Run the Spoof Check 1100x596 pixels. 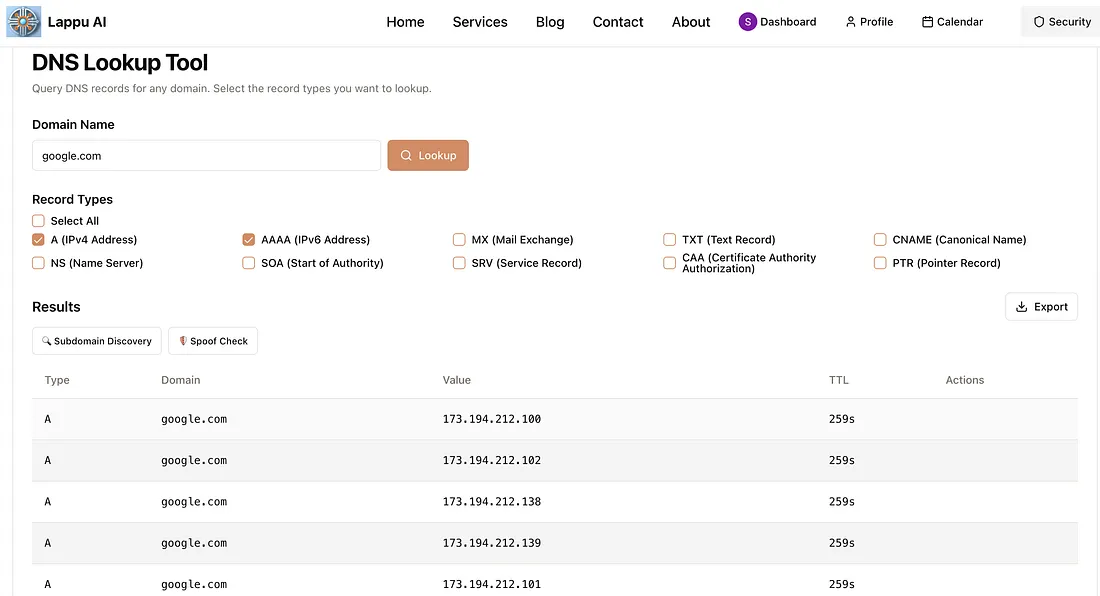[x=213, y=341]
